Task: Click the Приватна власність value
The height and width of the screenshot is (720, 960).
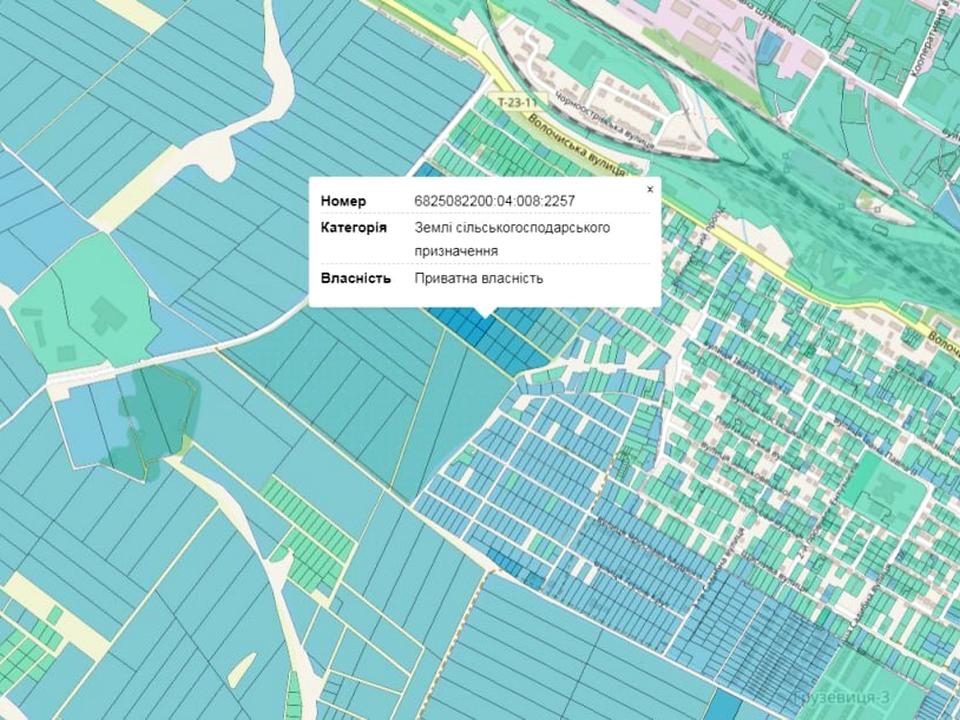Action: pos(479,277)
